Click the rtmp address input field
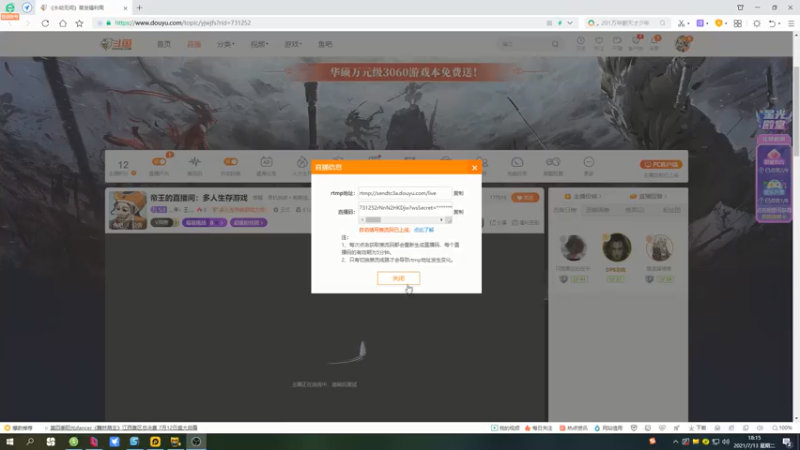Screen dimensions: 800x450 [405, 193]
